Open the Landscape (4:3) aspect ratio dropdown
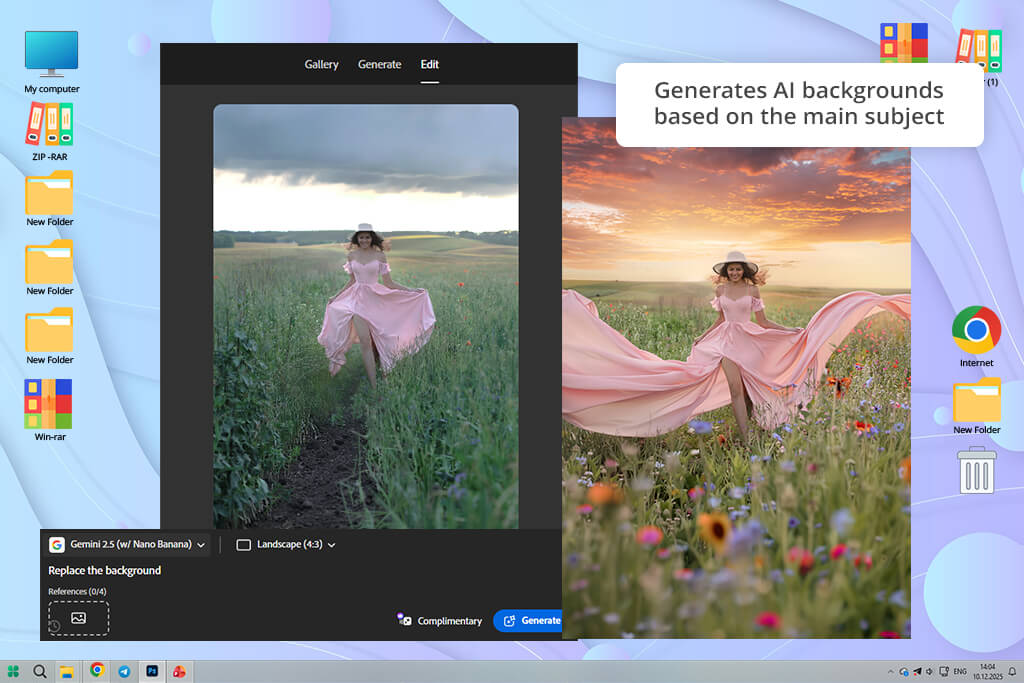 click(286, 545)
